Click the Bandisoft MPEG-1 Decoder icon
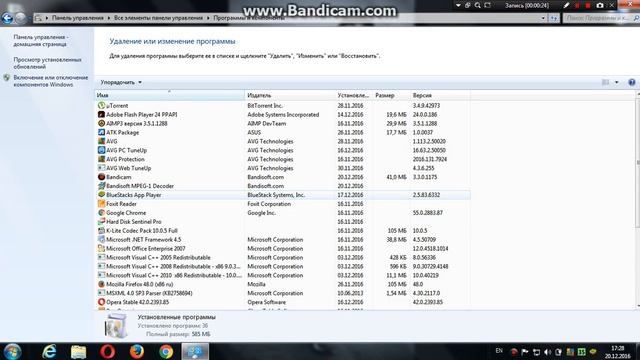This screenshot has width=640, height=360. click(101, 186)
